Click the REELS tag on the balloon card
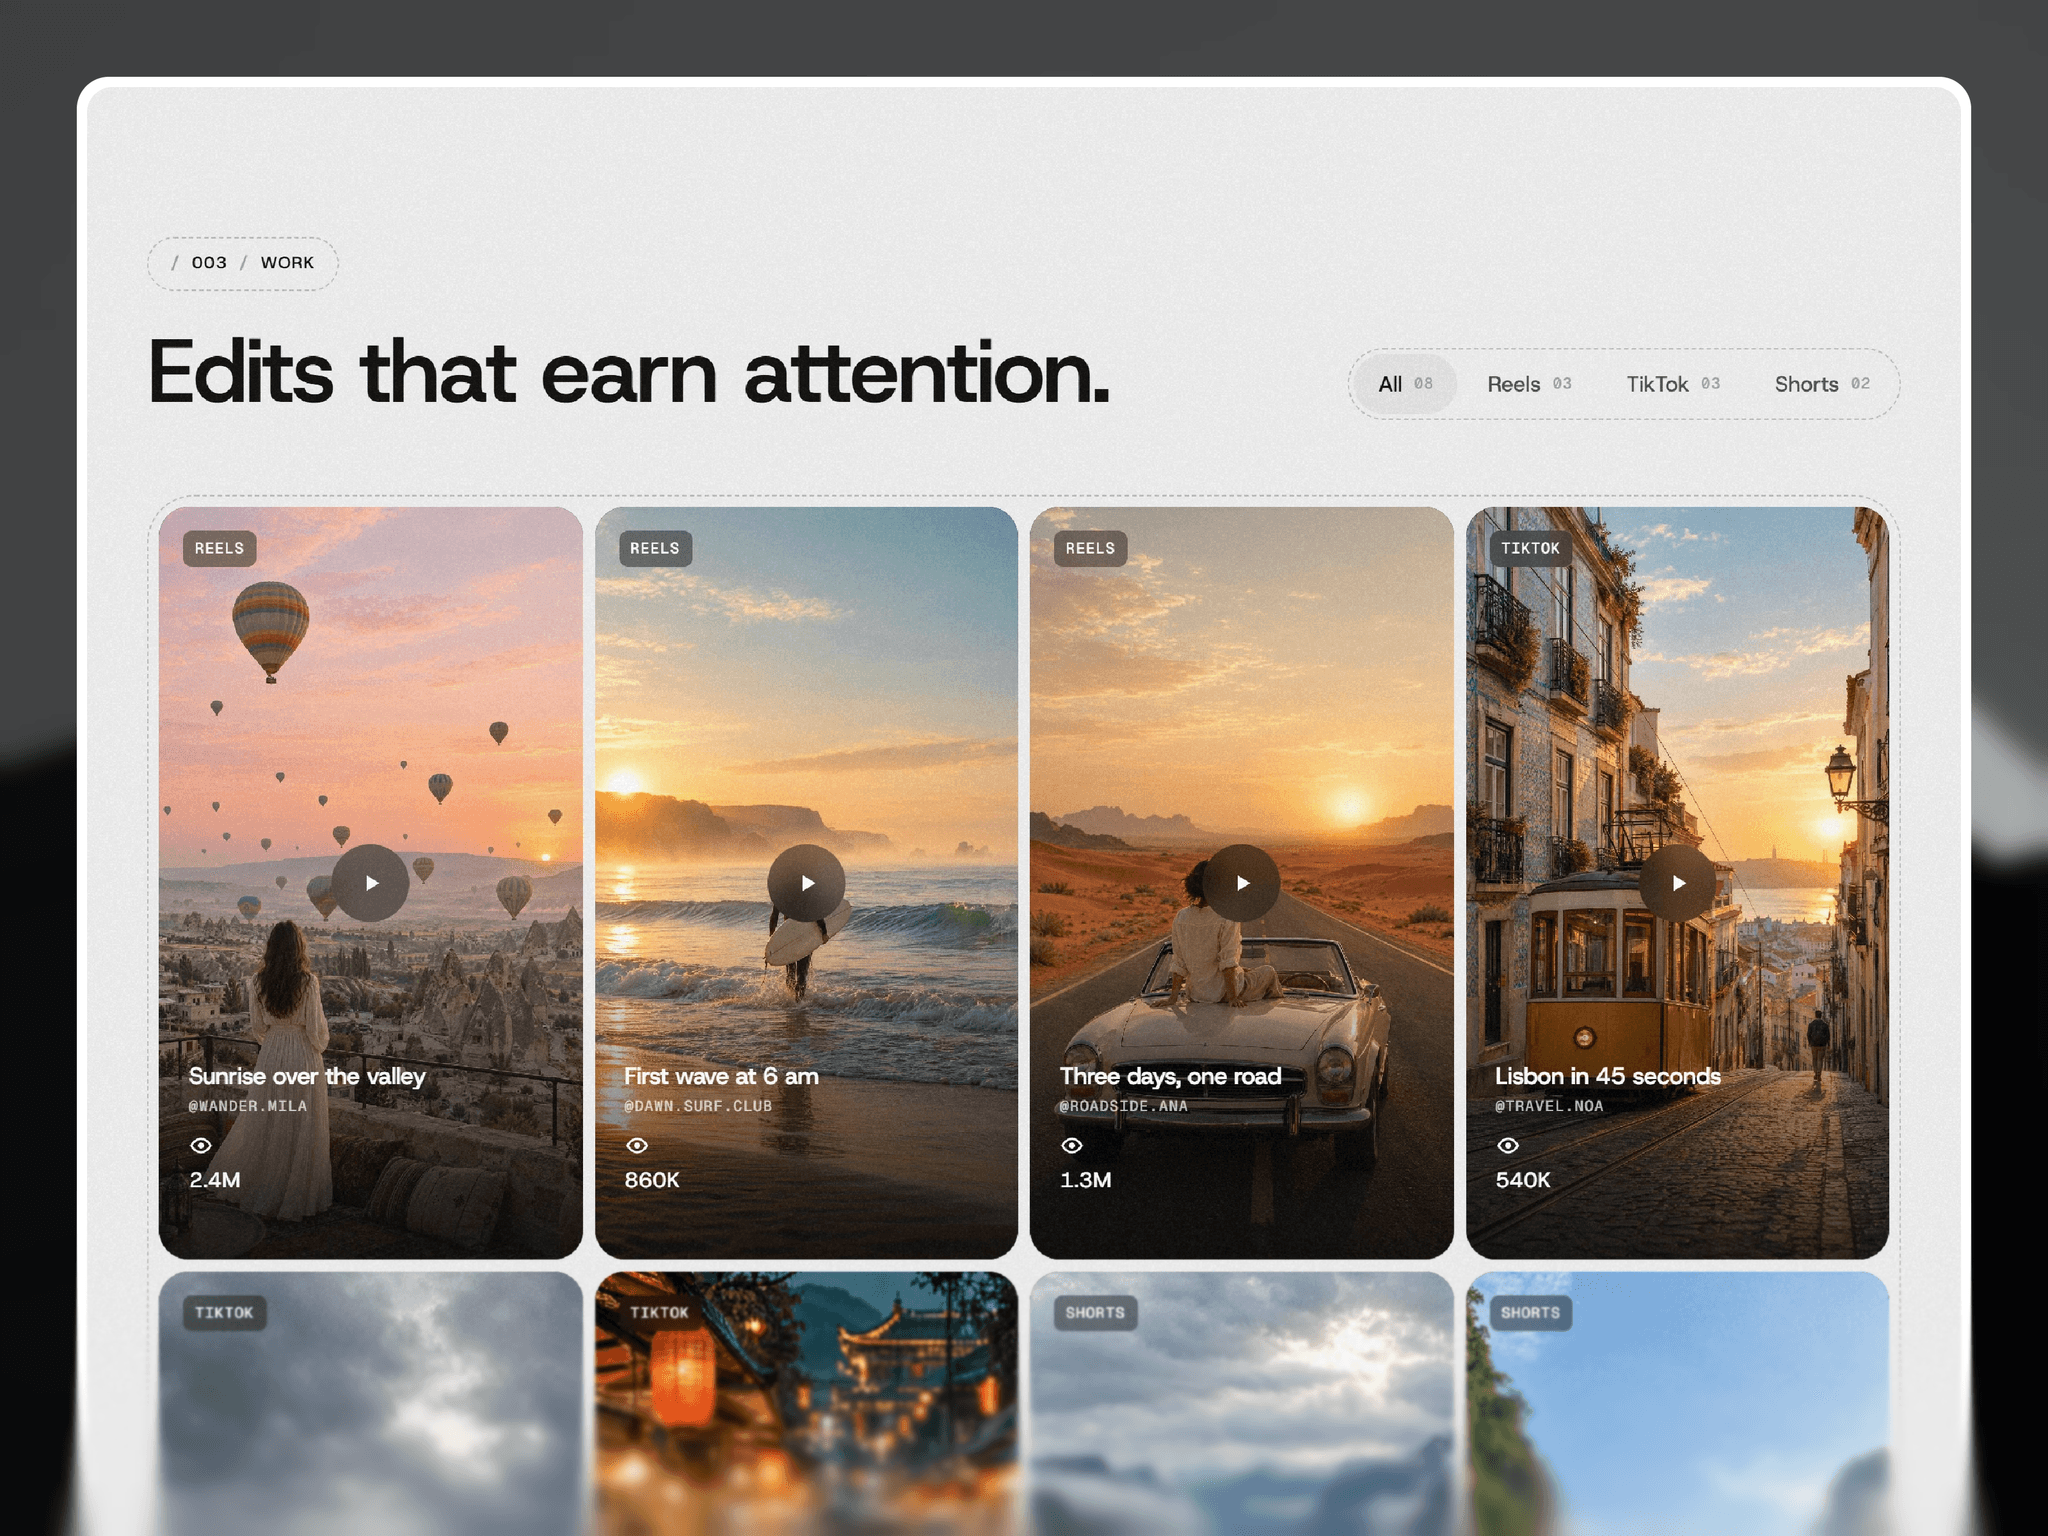Viewport: 2048px width, 1536px height. (219, 548)
